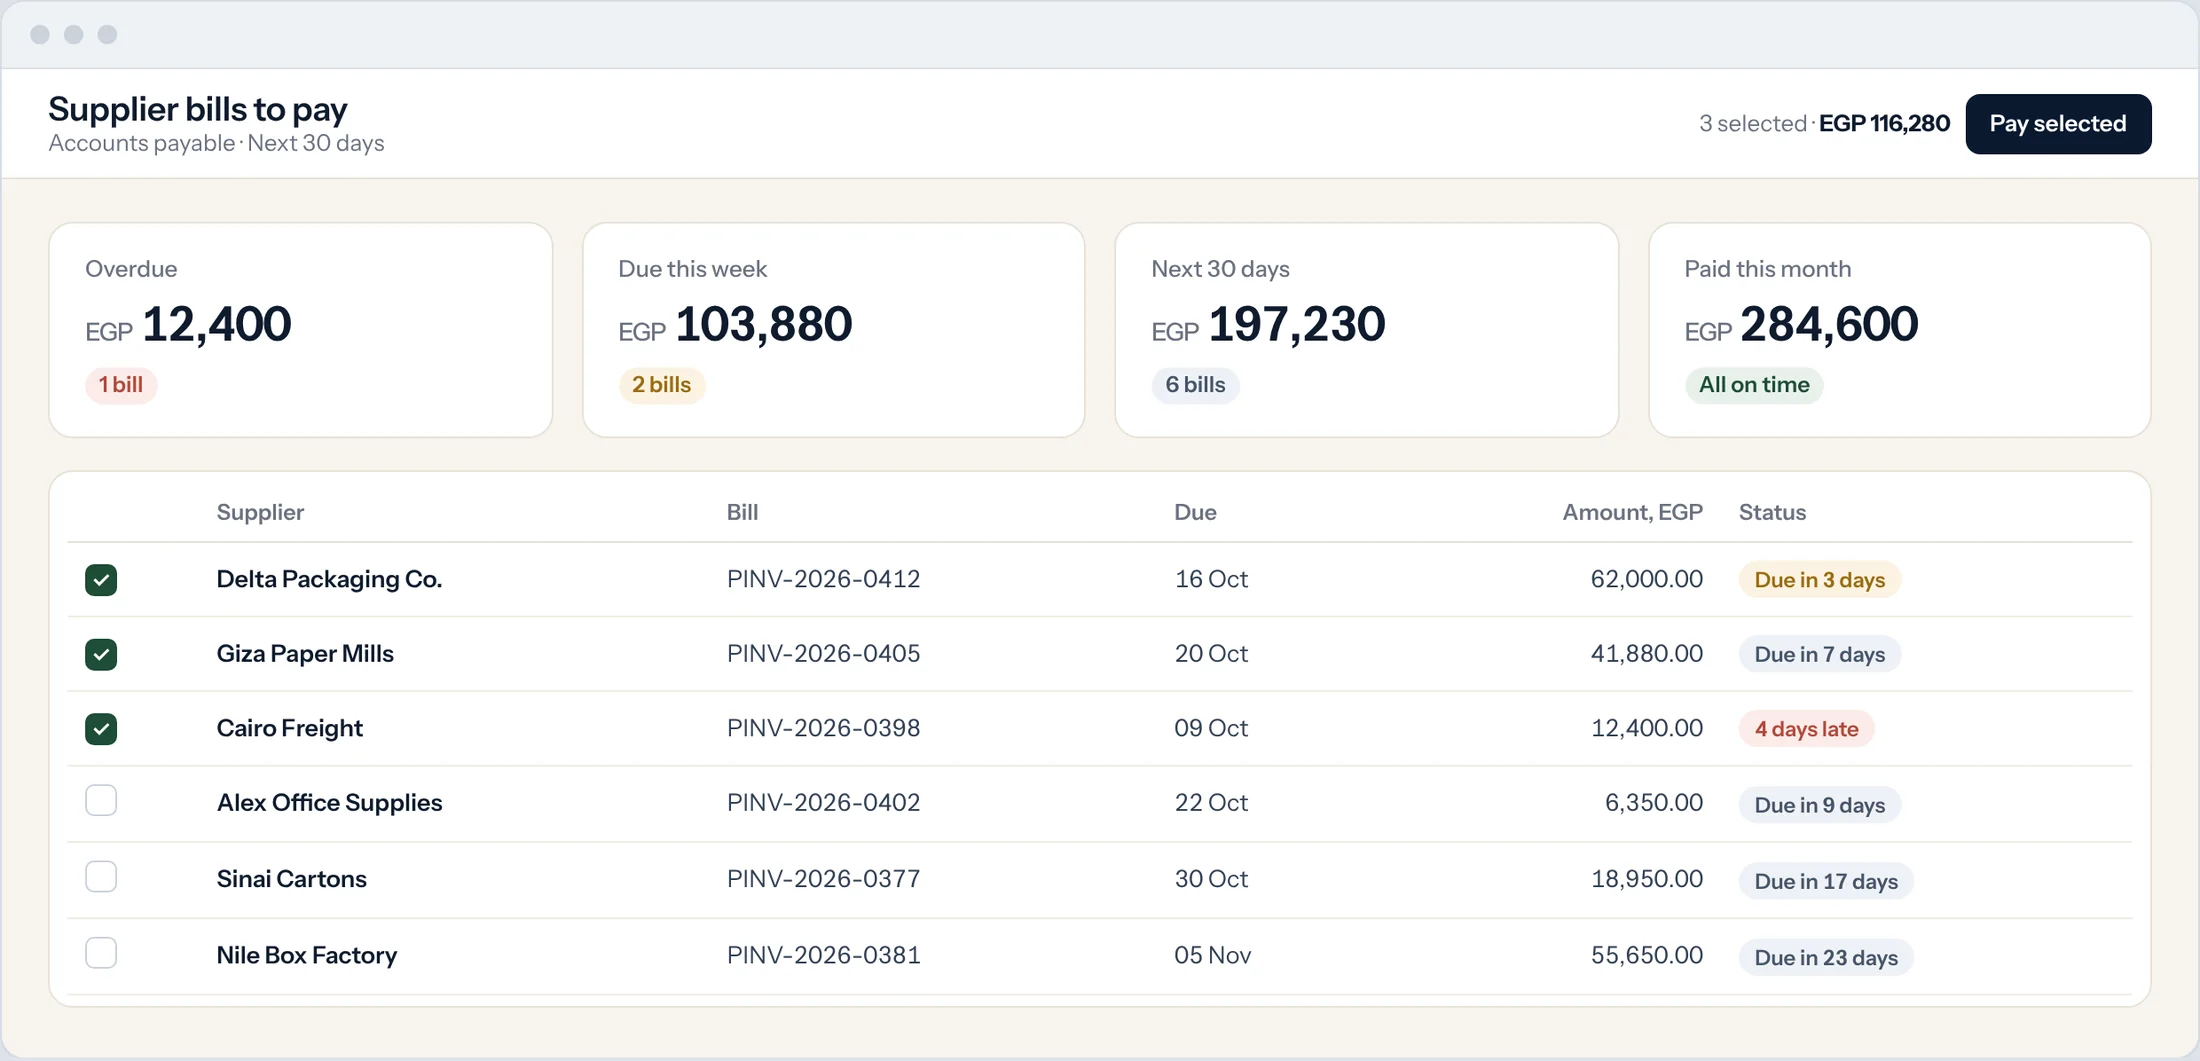Viewport: 2200px width, 1061px height.
Task: Open supplier Nile Box Factory
Action: 306,955
